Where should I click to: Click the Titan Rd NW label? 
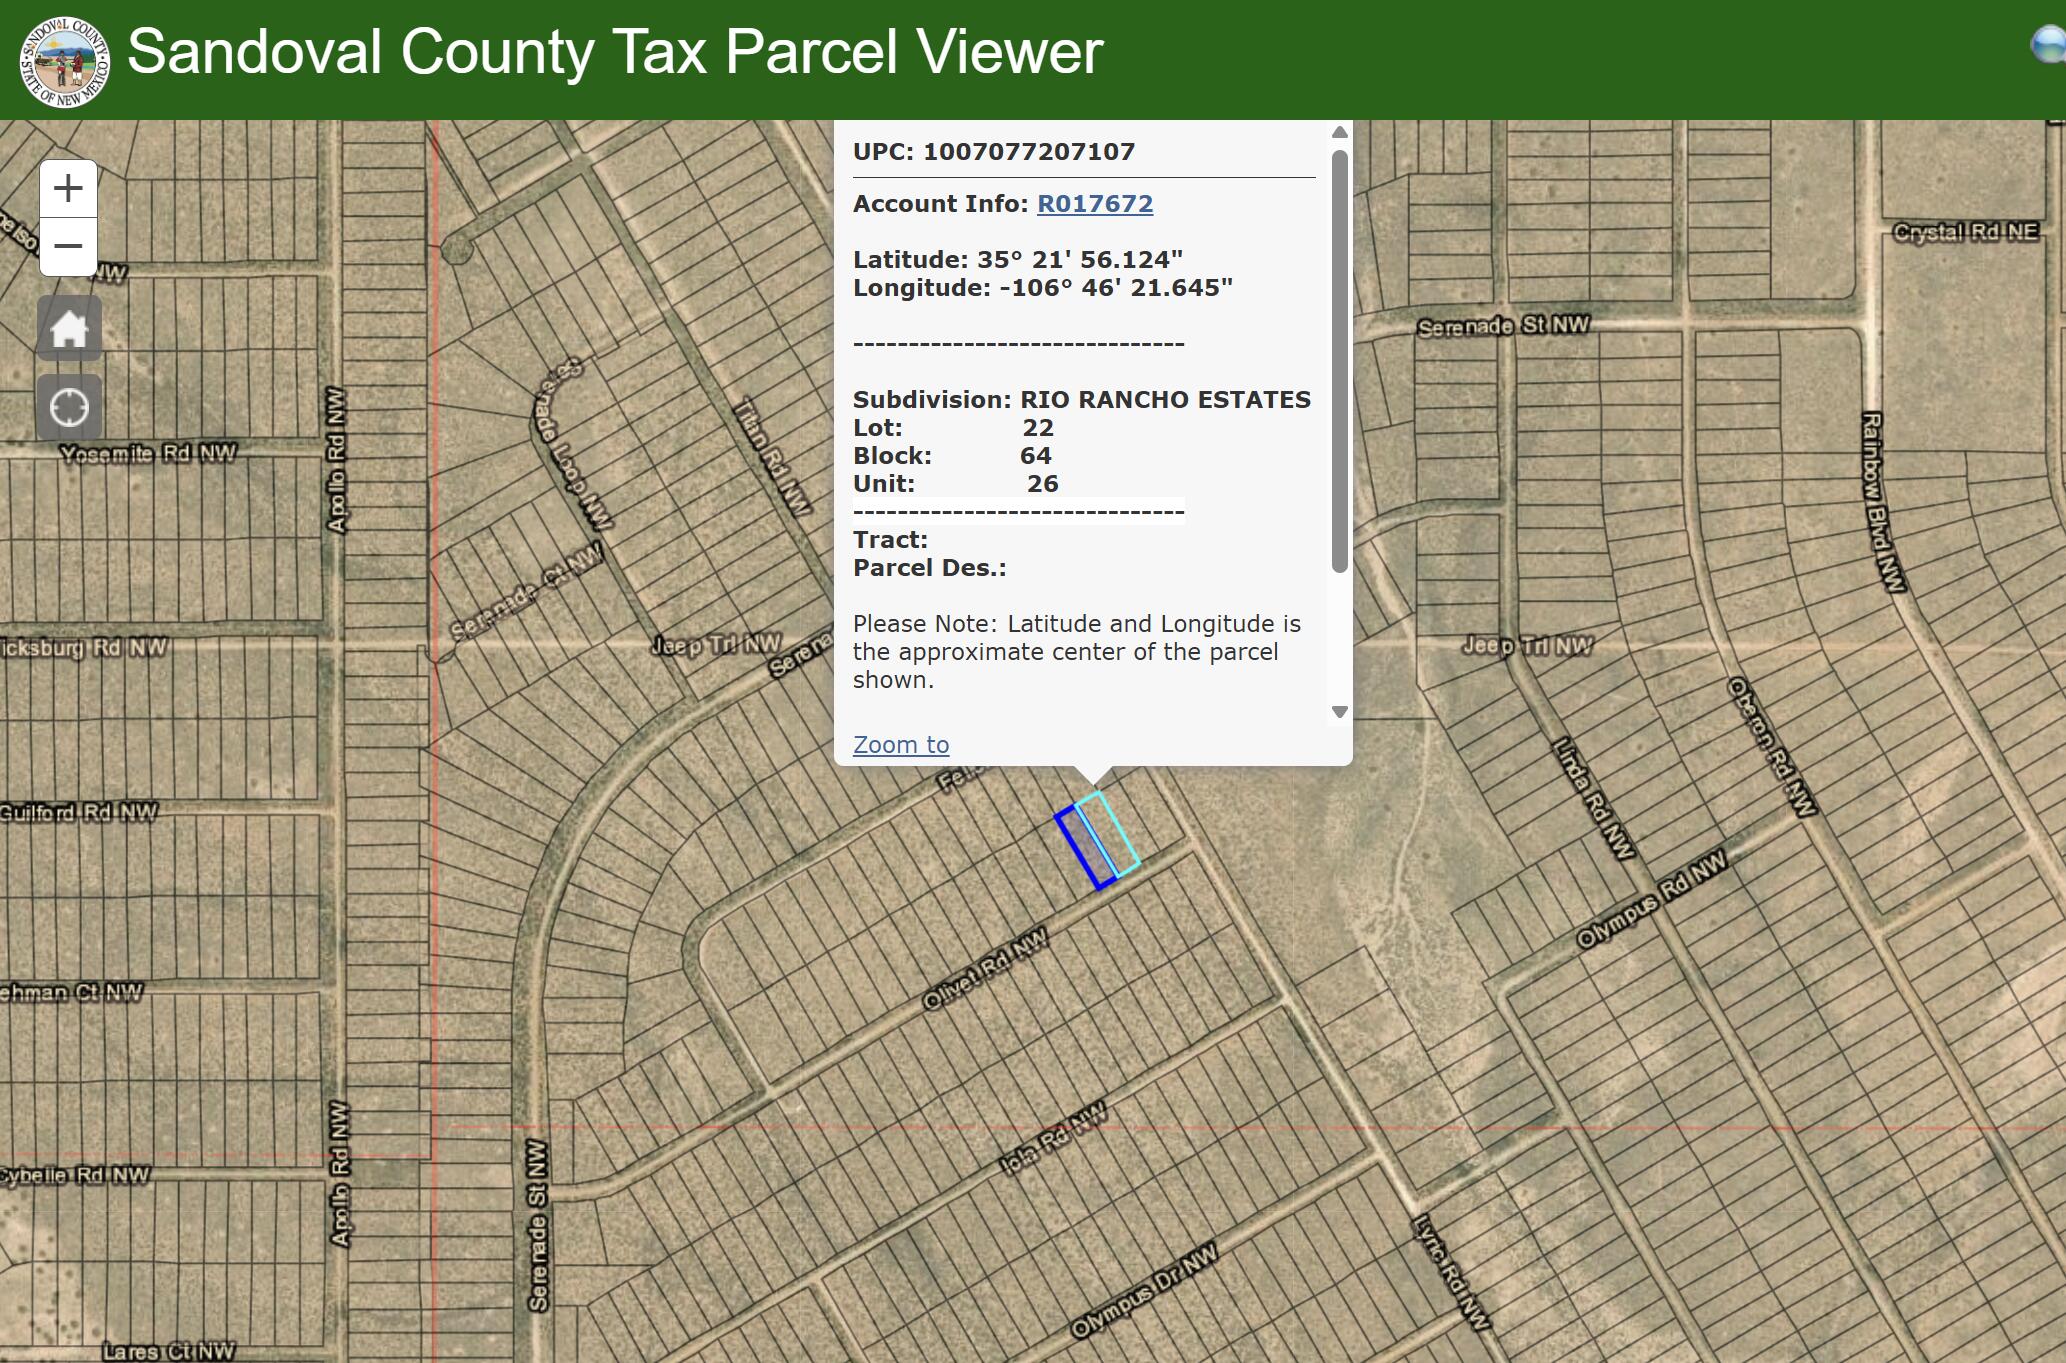pyautogui.click(x=772, y=456)
